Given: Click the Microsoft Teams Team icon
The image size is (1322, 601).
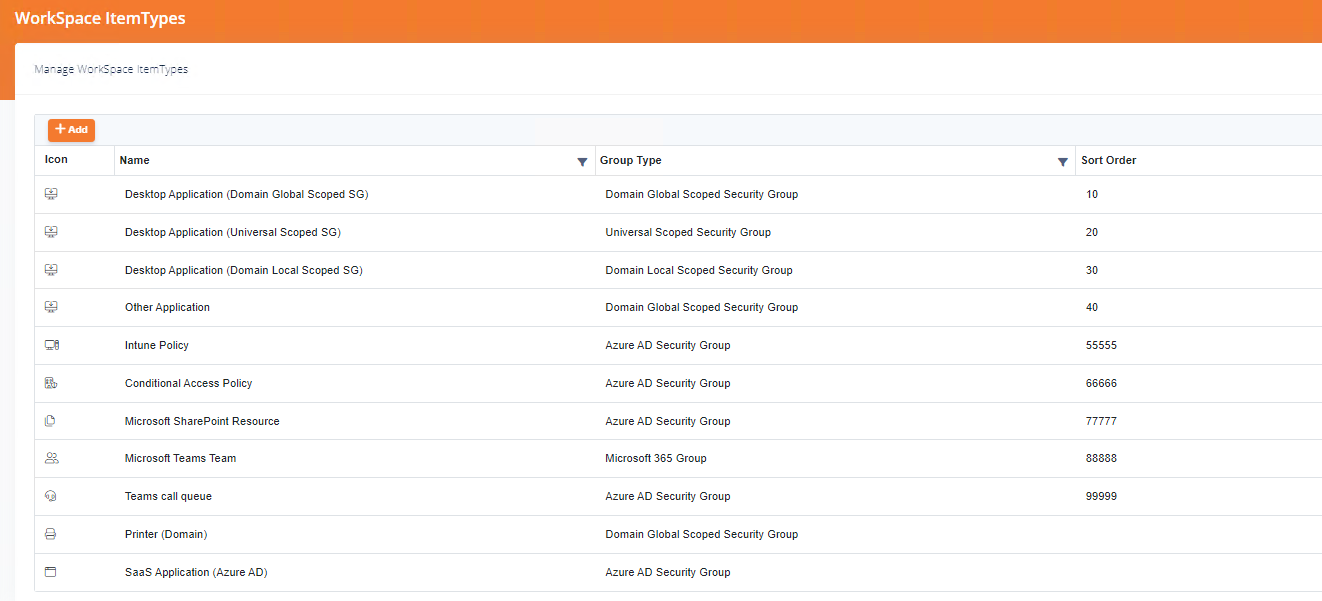Looking at the screenshot, I should coord(52,458).
